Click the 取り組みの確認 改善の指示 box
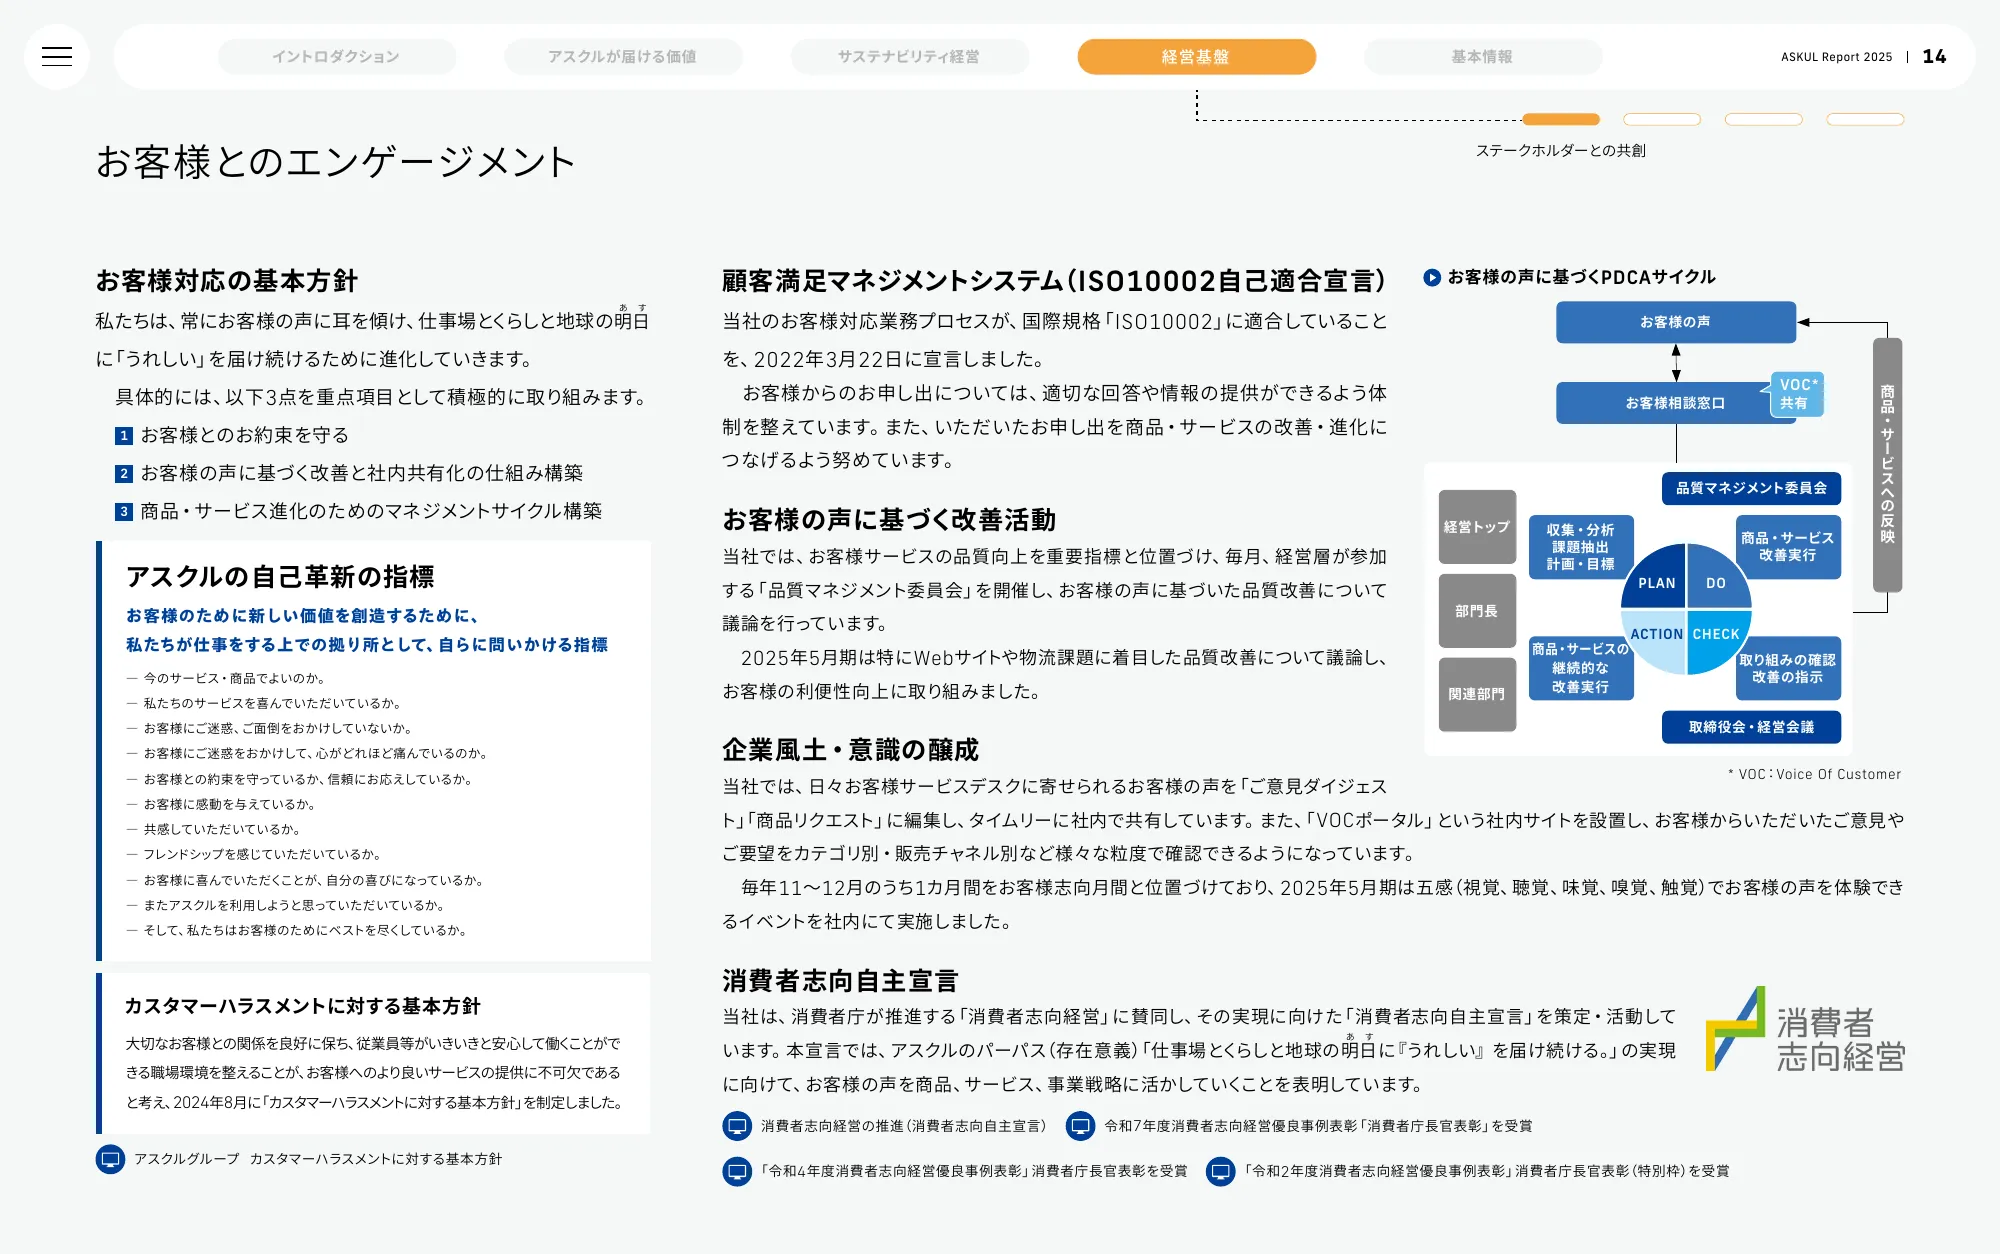The width and height of the screenshot is (2000, 1254). click(x=1788, y=668)
